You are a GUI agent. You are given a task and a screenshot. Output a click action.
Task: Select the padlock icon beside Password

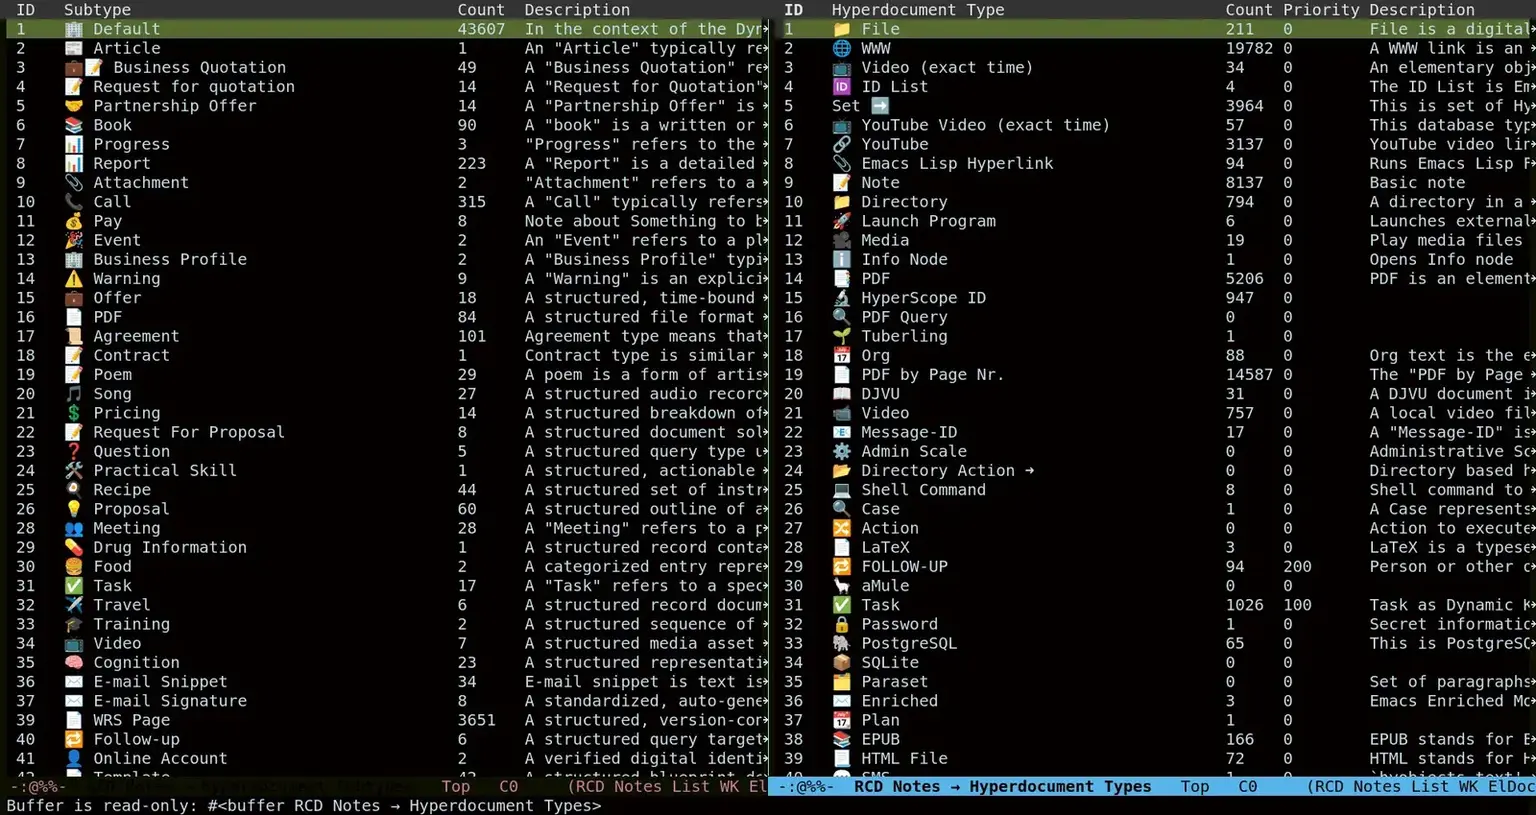842,624
